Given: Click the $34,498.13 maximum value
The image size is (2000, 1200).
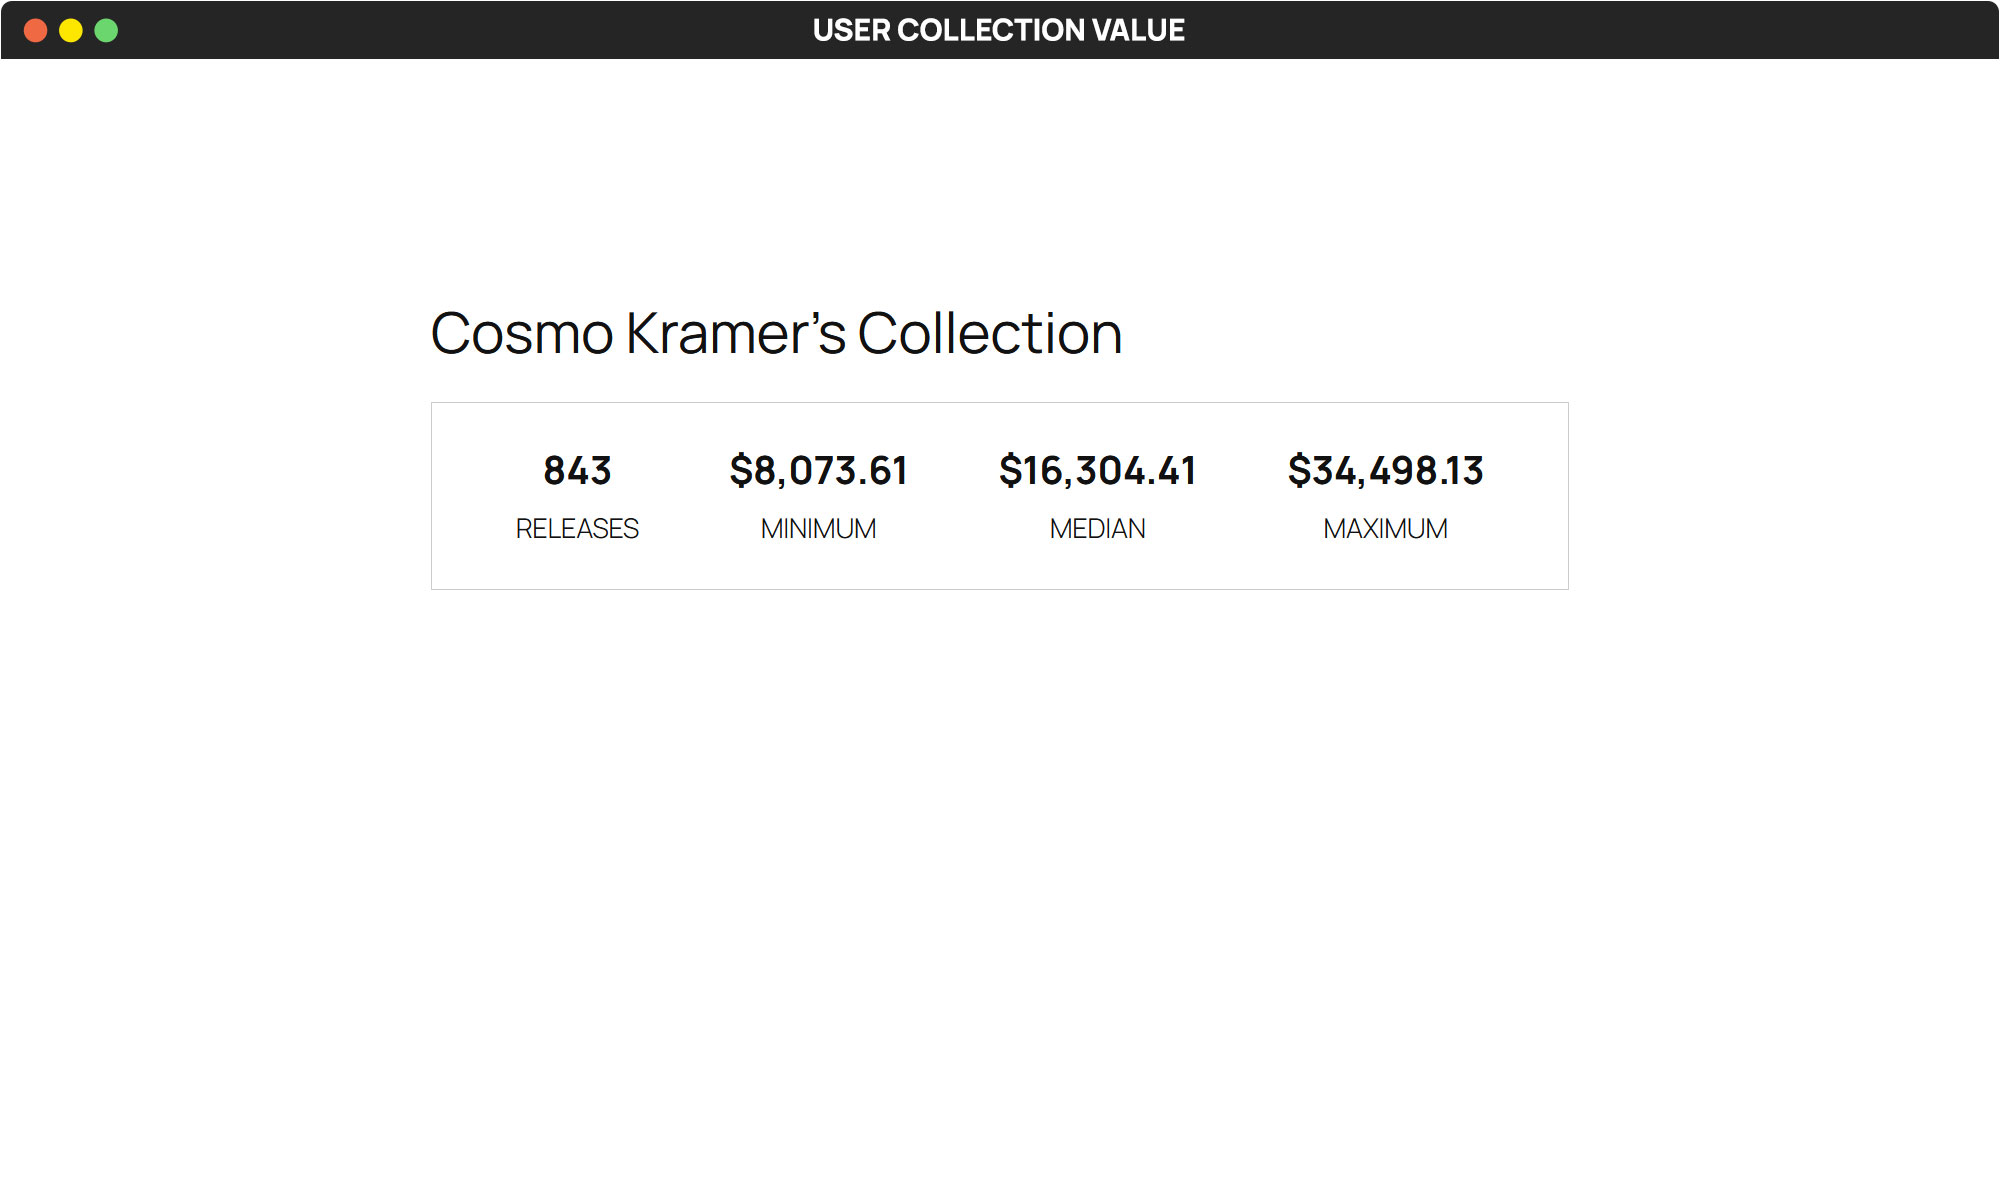Looking at the screenshot, I should 1387,469.
